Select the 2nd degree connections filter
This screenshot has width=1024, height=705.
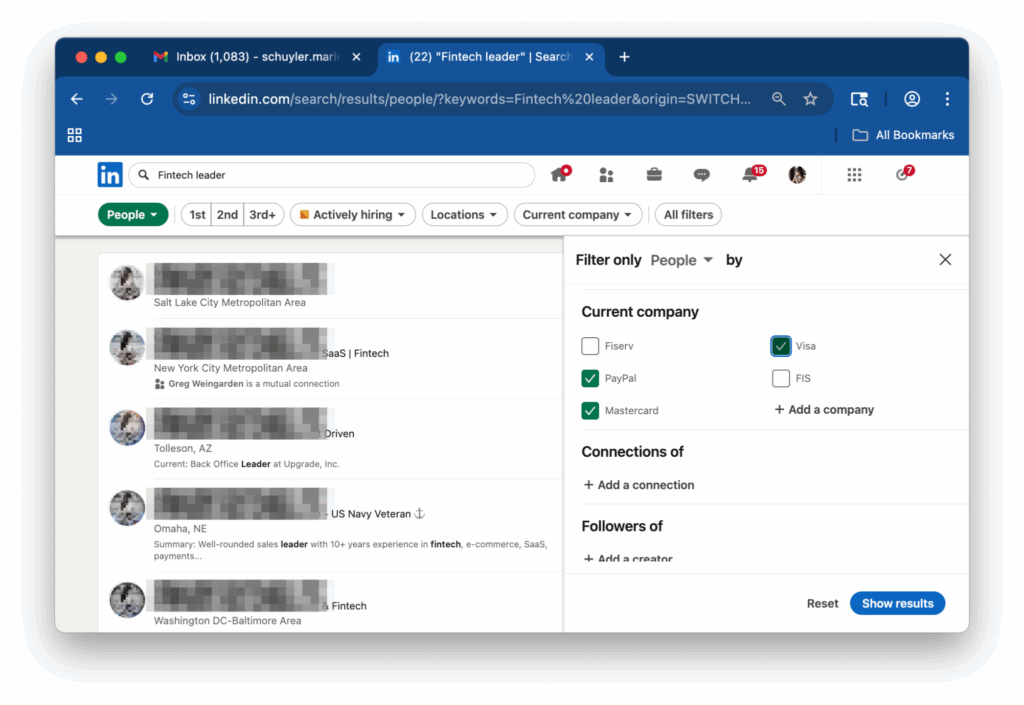pos(227,215)
